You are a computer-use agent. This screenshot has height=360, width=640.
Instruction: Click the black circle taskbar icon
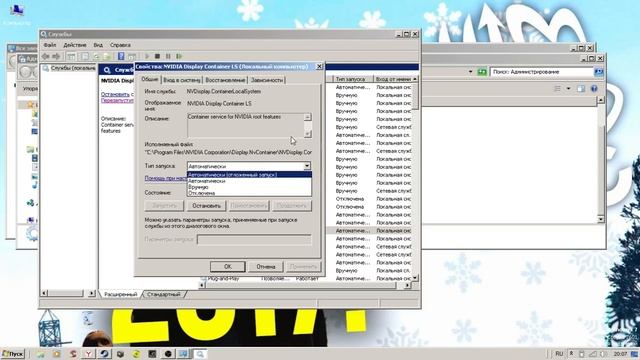point(168,354)
